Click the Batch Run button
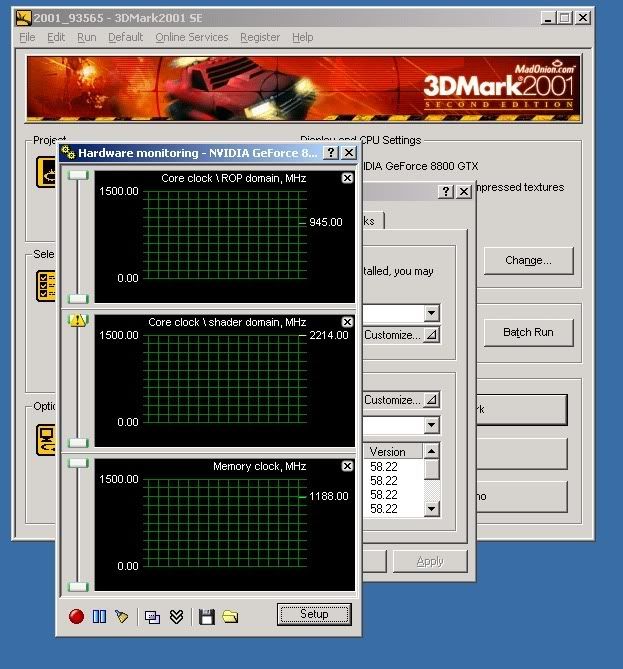 pos(529,332)
